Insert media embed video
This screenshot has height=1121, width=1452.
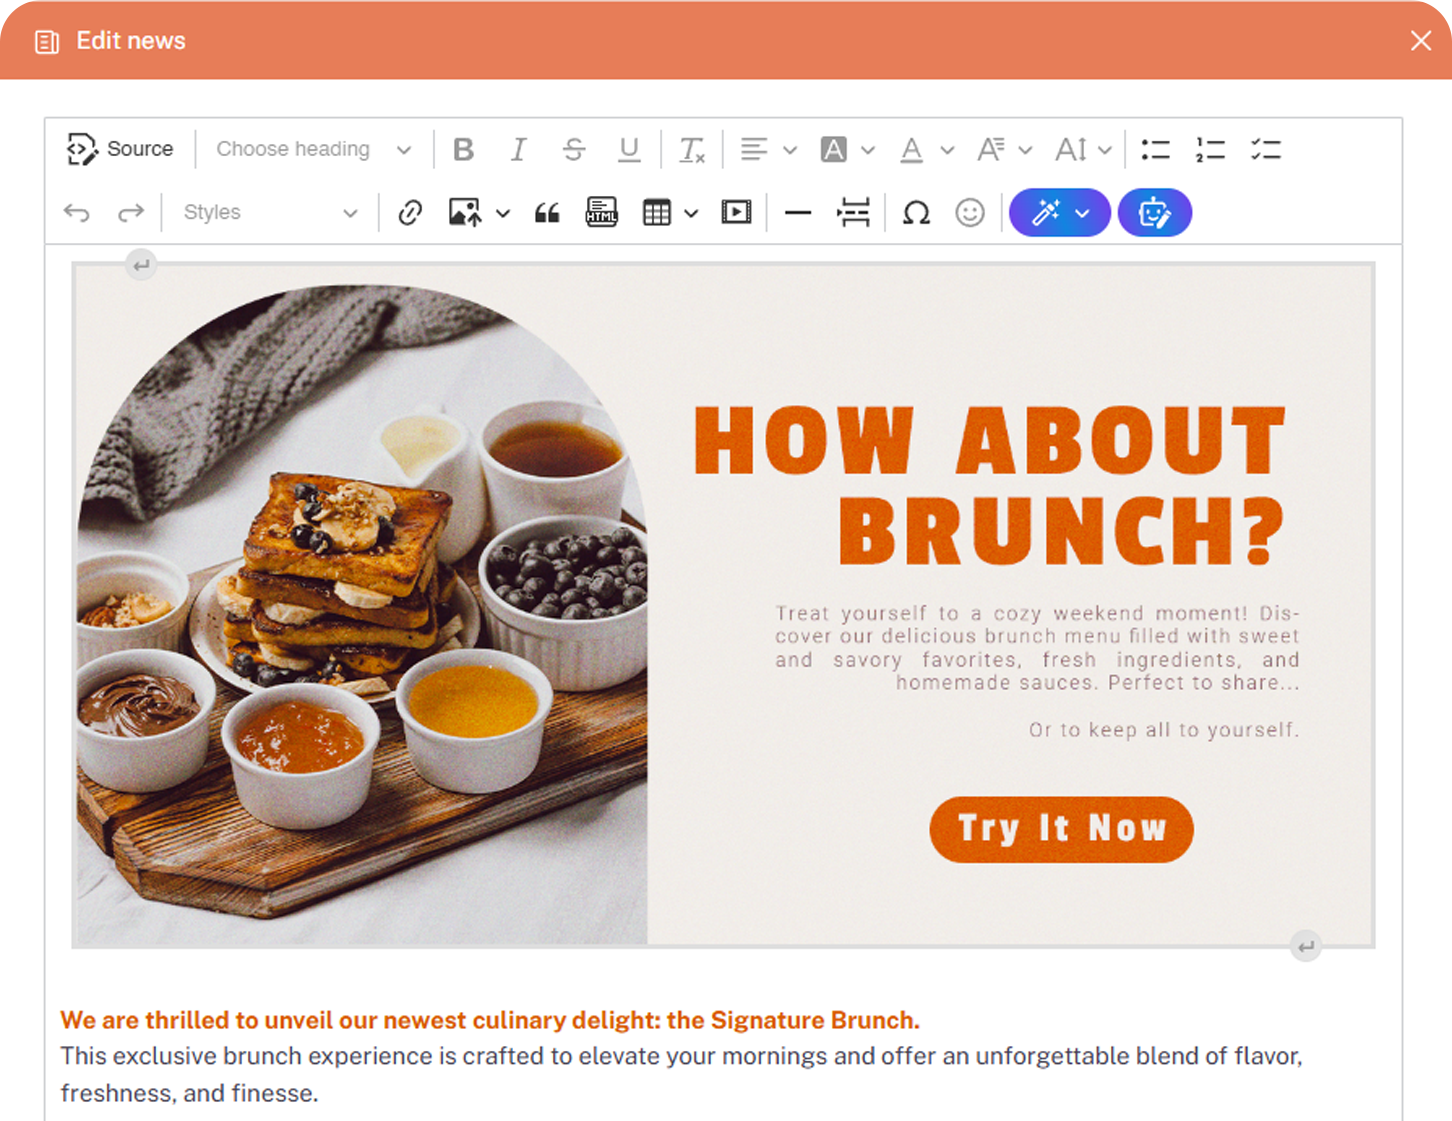point(736,213)
